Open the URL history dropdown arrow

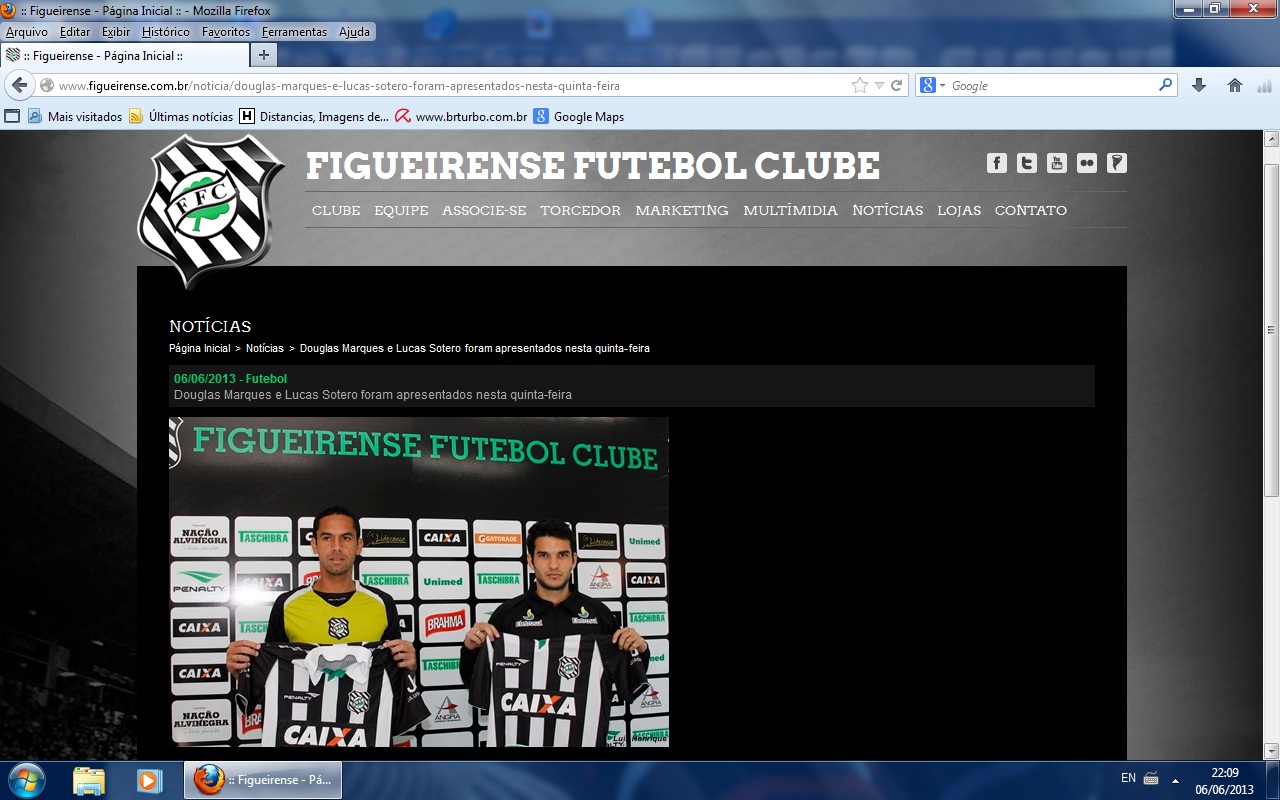tap(879, 86)
